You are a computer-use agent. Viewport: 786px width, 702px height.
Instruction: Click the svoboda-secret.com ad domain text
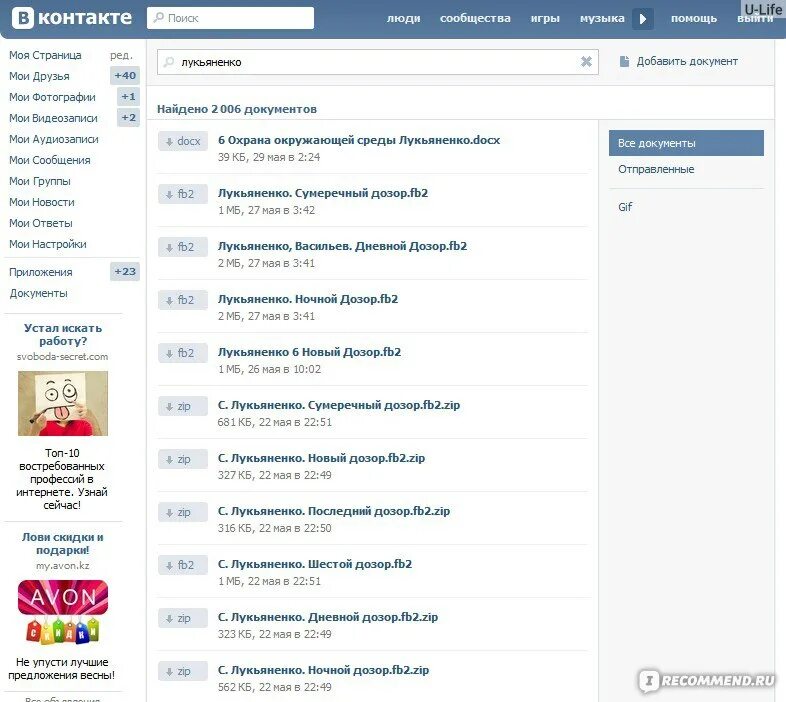tap(62, 357)
